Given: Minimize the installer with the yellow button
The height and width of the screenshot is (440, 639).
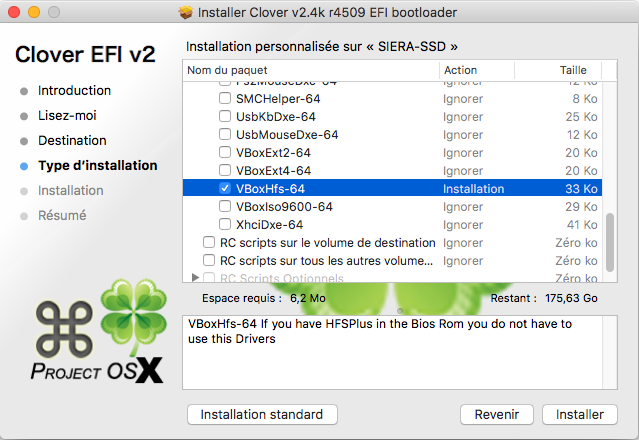Looking at the screenshot, I should 34,12.
